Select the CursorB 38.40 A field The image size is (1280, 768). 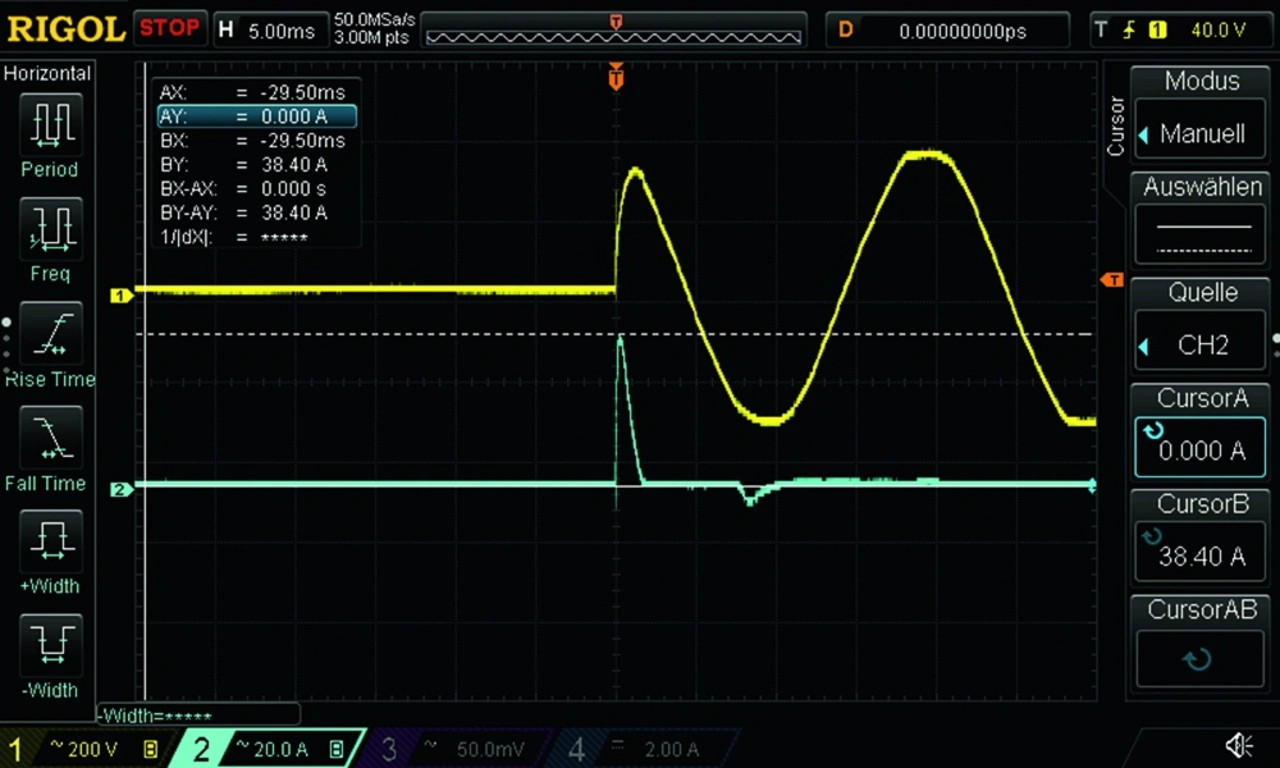1201,556
